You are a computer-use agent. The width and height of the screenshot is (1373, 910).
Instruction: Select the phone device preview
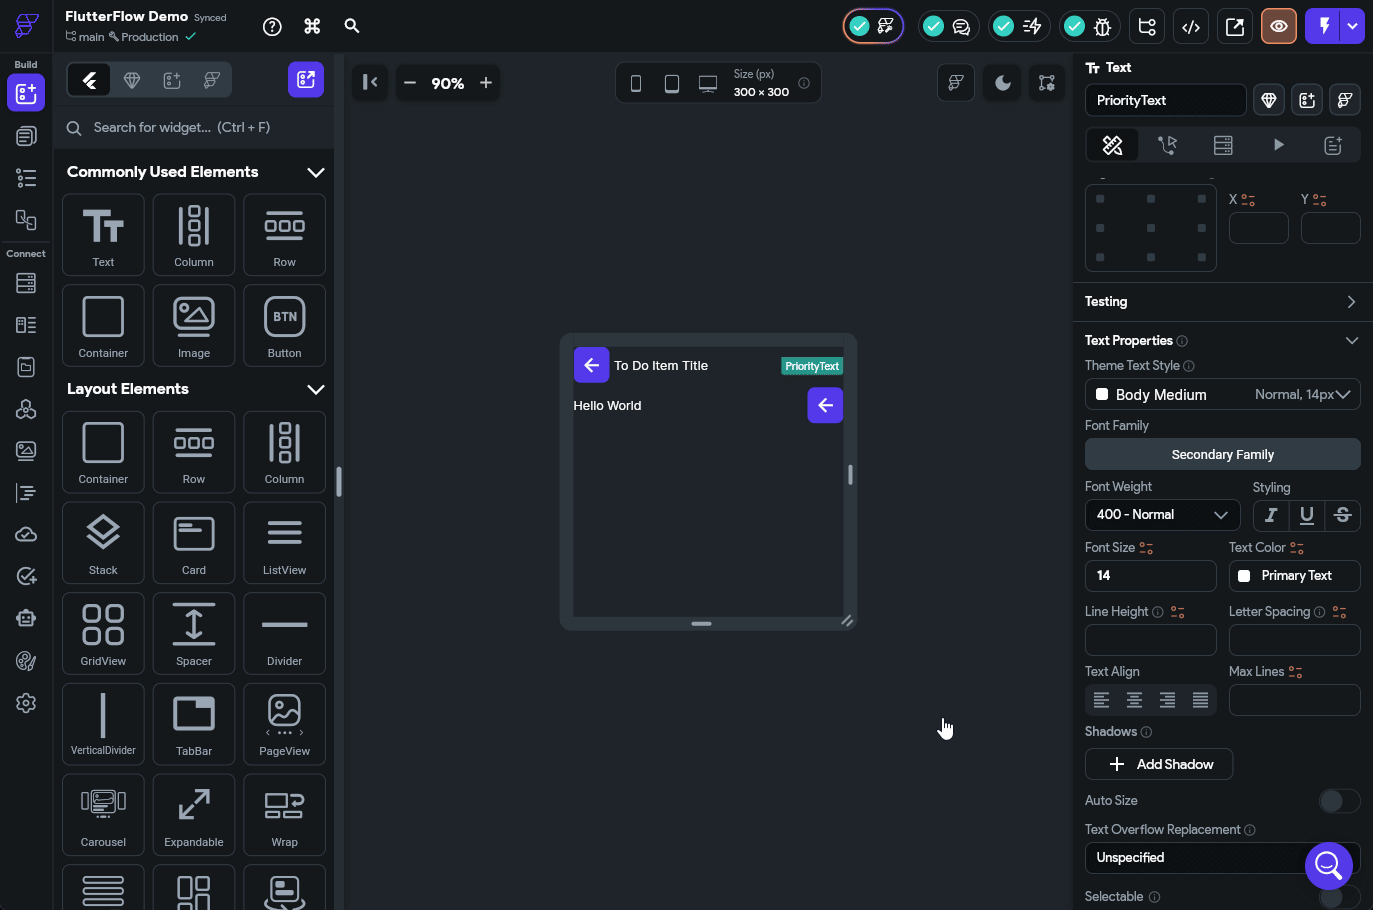pos(636,84)
